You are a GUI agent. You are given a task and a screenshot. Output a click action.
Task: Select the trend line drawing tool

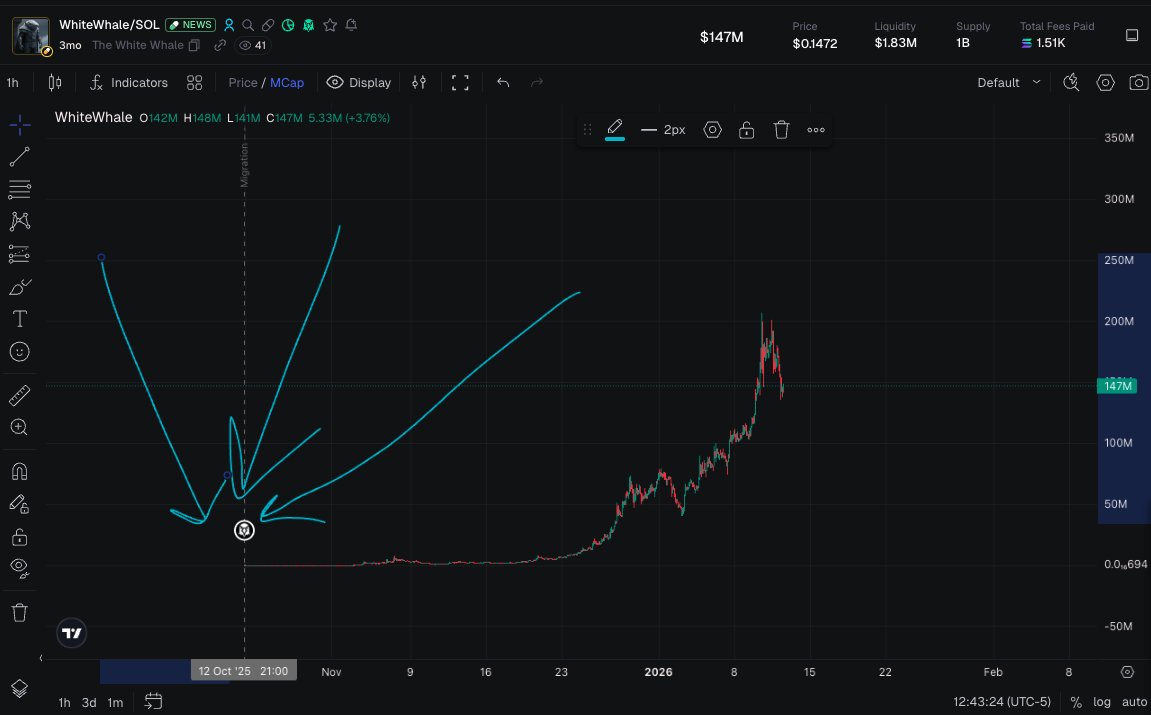coord(20,156)
